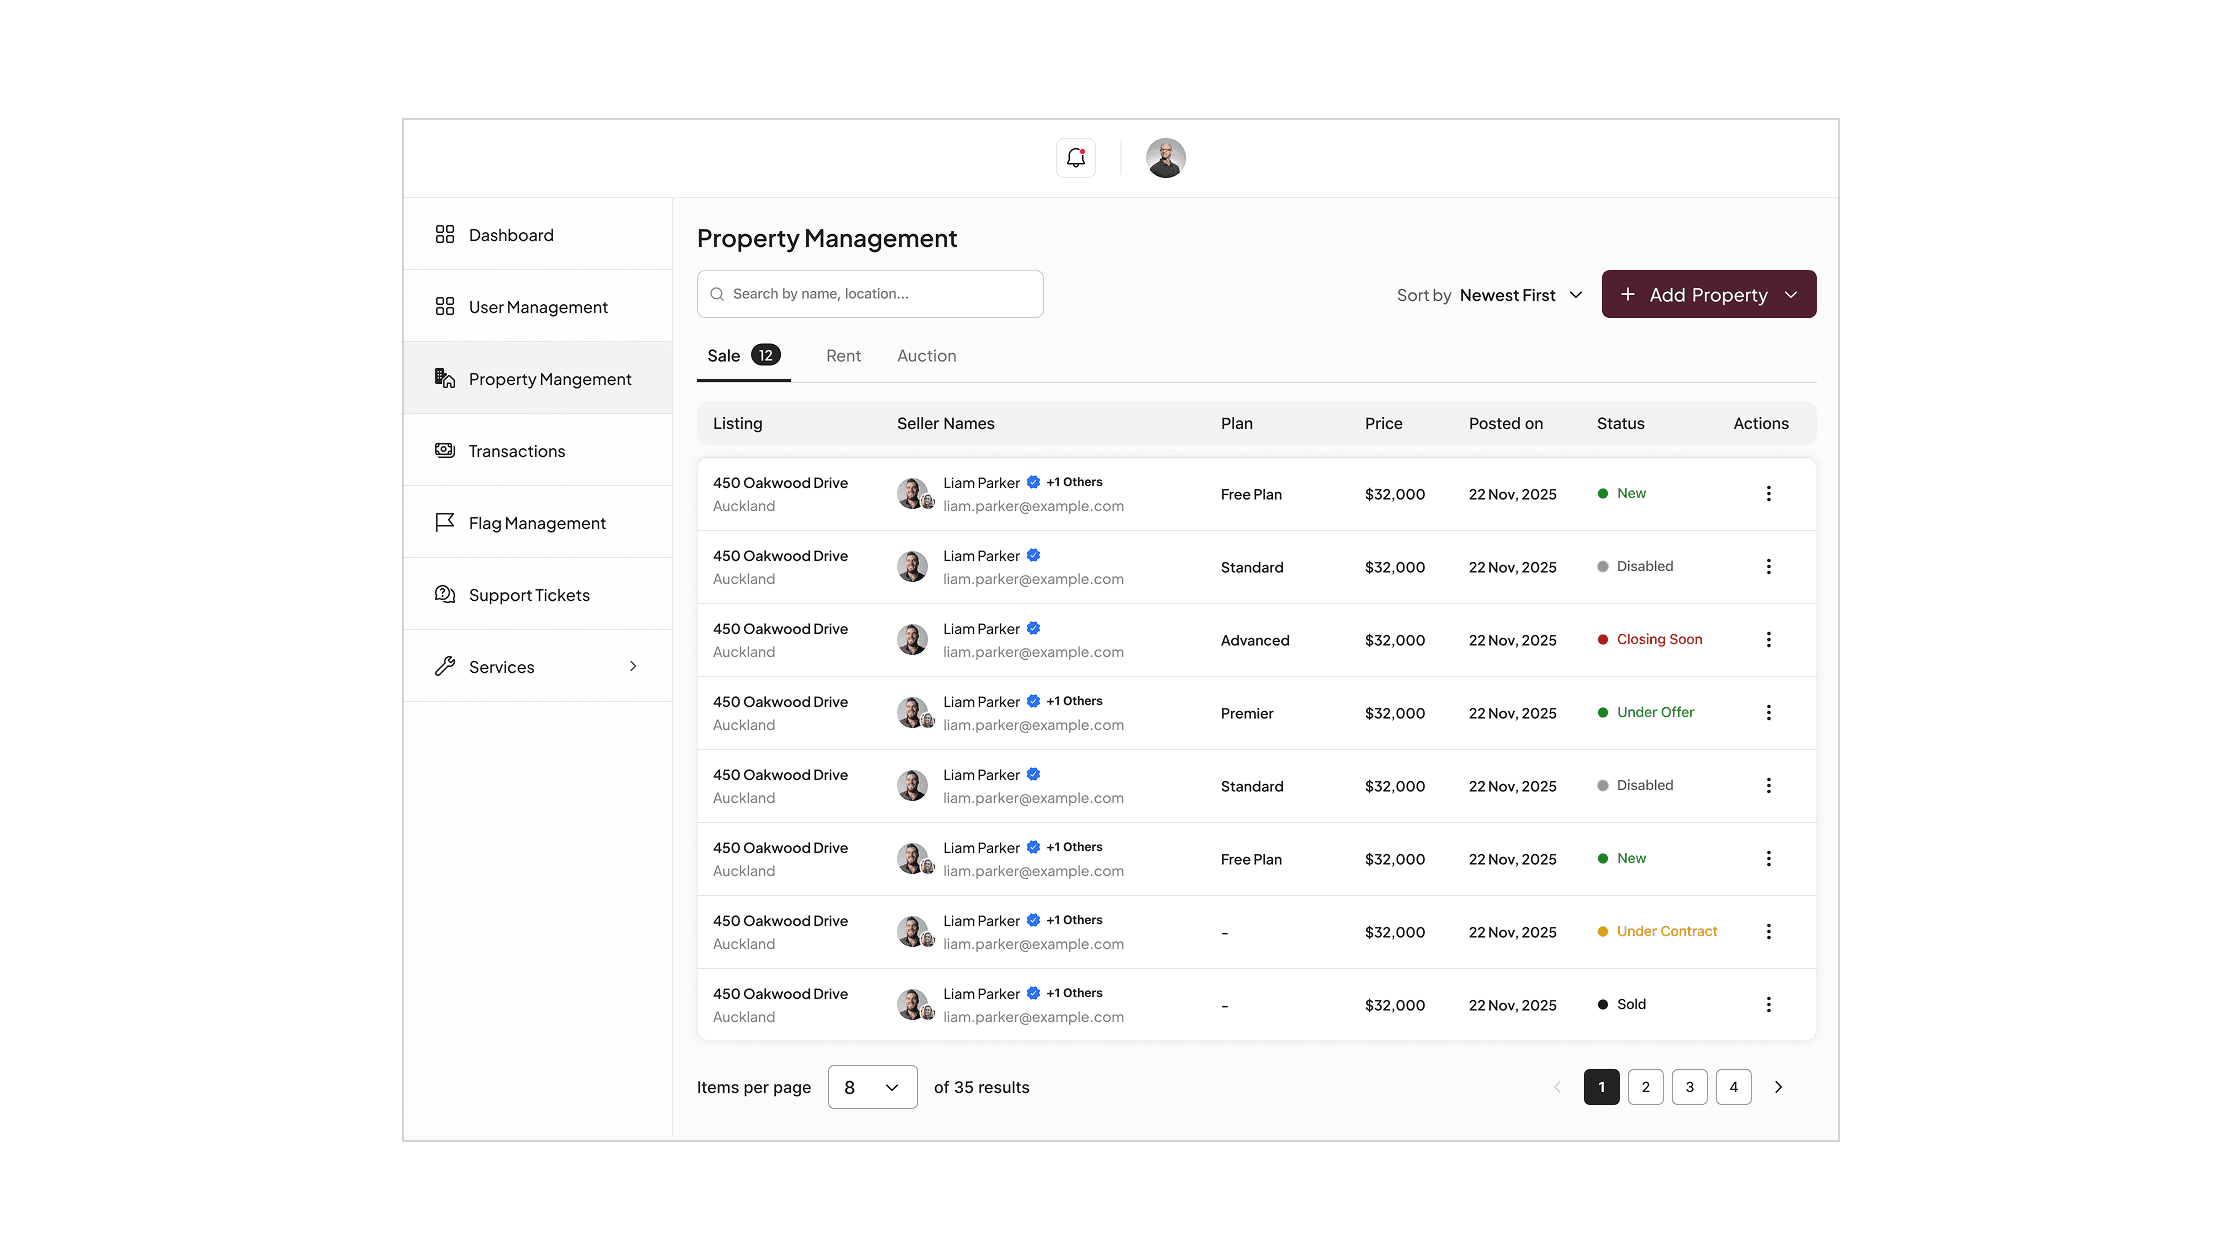The width and height of the screenshot is (2240, 1260).
Task: Open Support Tickets
Action: click(x=538, y=595)
